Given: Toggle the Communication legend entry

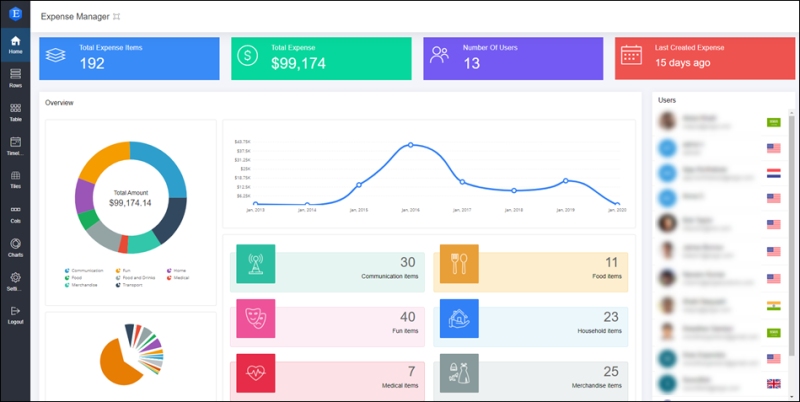Looking at the screenshot, I should pyautogui.click(x=84, y=271).
